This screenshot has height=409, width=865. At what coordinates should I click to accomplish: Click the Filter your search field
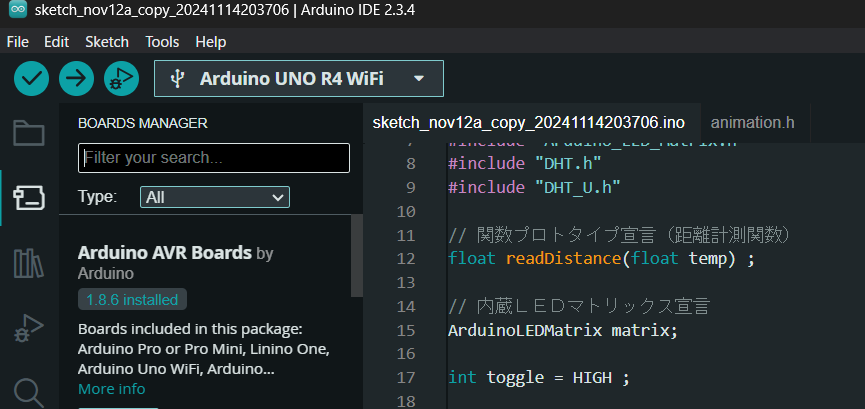[x=214, y=158]
